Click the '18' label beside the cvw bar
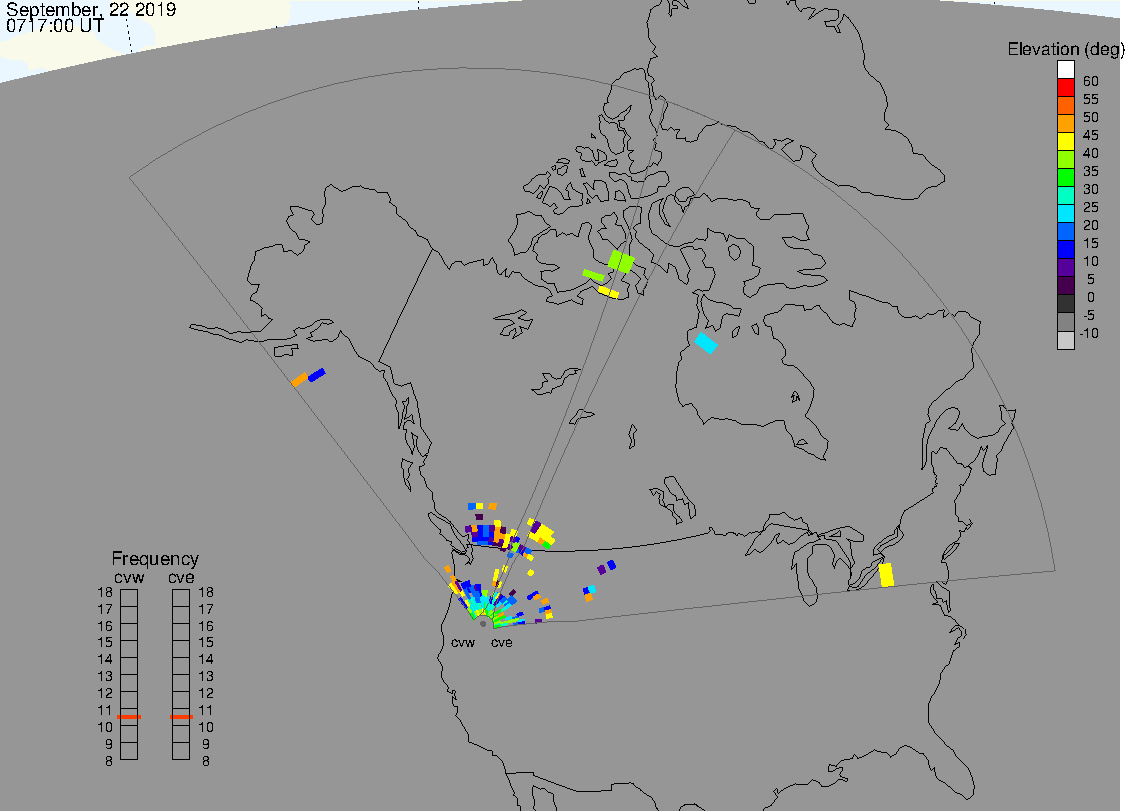Viewport: 1125px width, 811px height. 105,592
